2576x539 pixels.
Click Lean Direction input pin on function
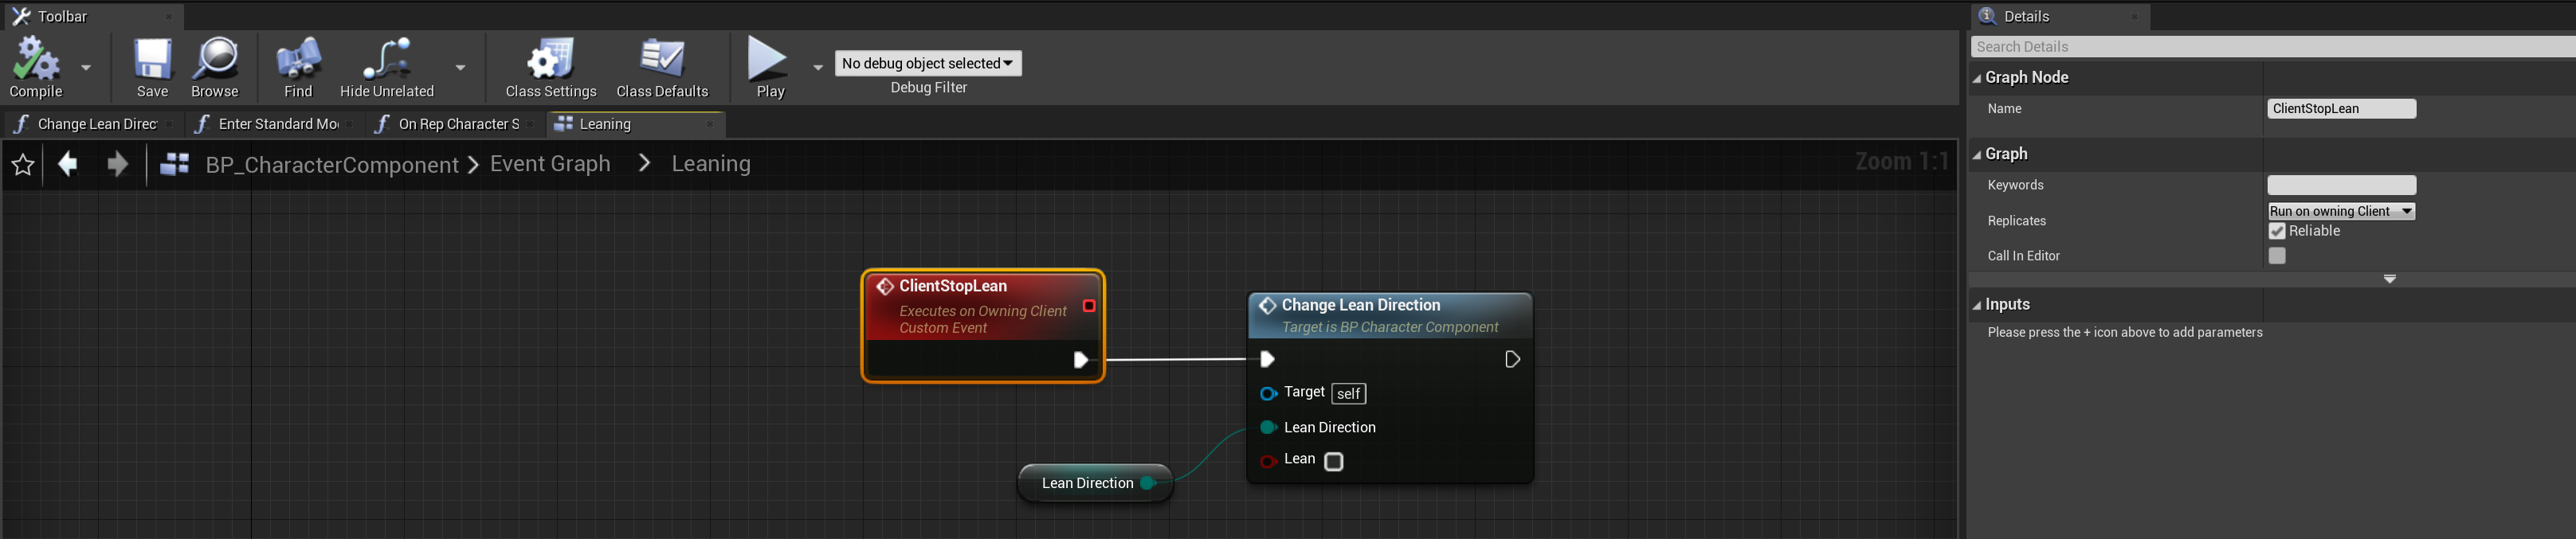[x=1268, y=427]
